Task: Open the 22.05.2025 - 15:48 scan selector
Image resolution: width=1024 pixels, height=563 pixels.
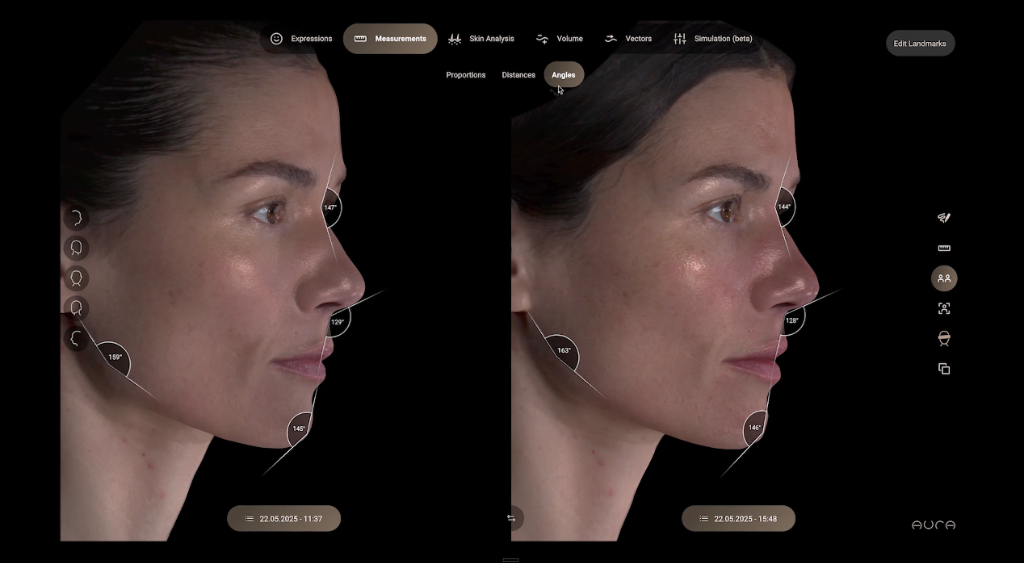Action: 738,519
